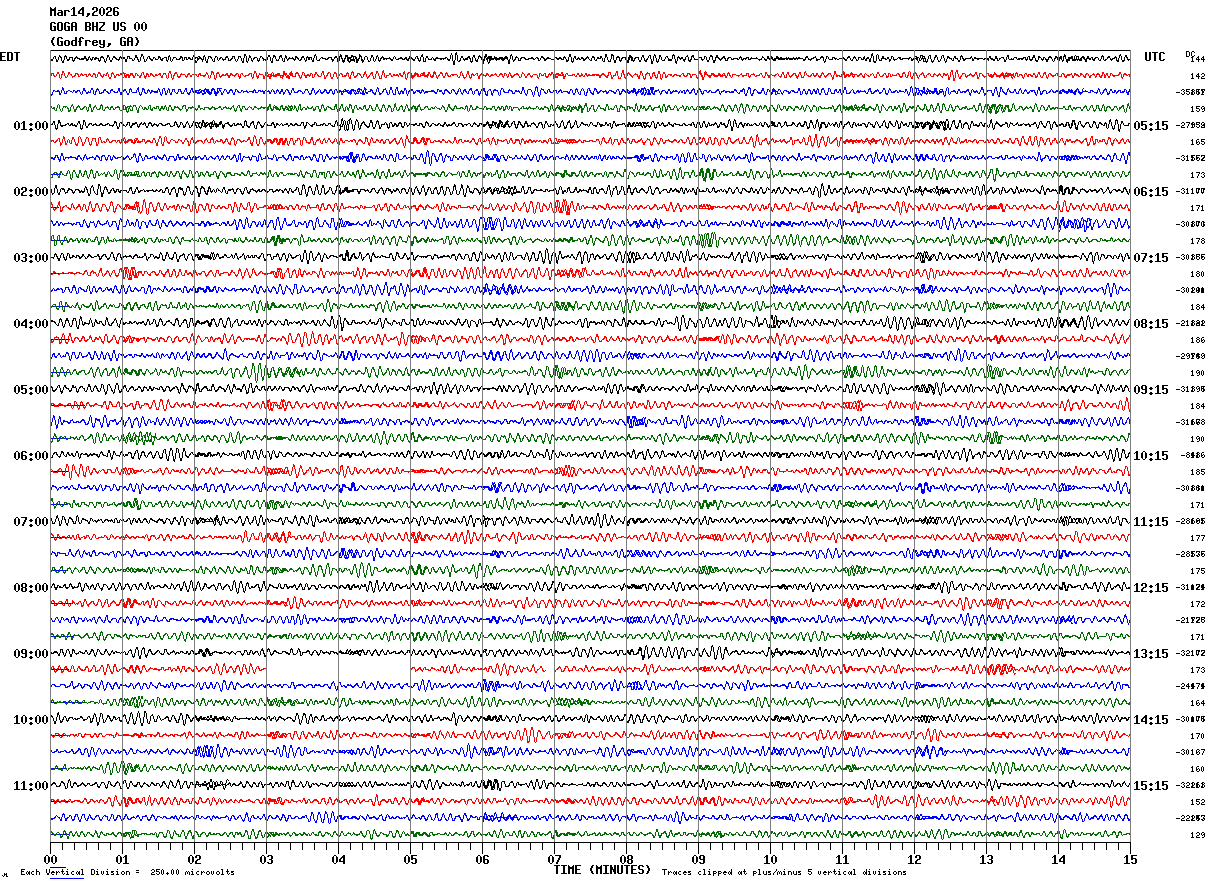Click the 11:15 UTC time label

[x=1151, y=522]
